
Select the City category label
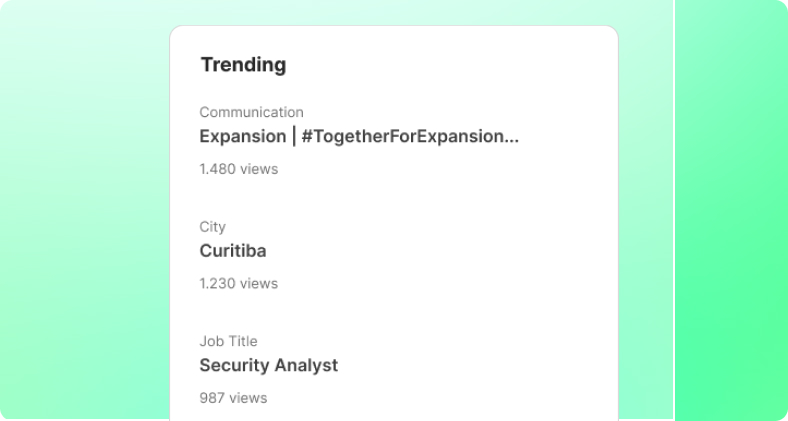pyautogui.click(x=212, y=227)
